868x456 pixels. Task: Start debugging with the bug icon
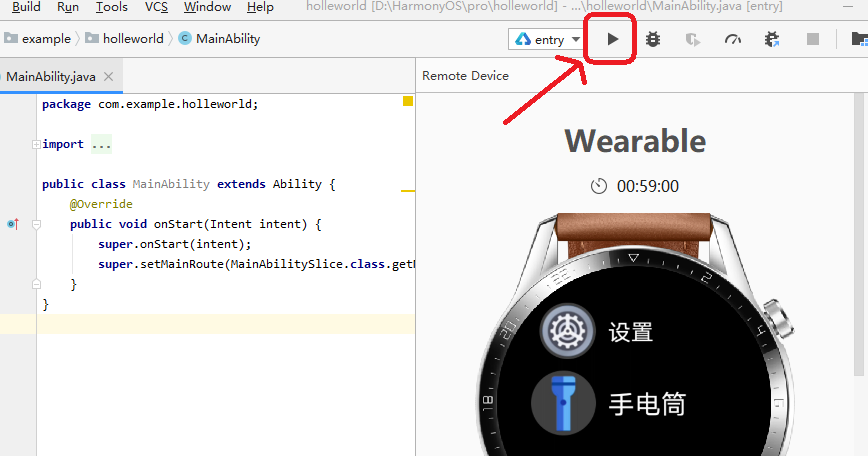click(653, 39)
